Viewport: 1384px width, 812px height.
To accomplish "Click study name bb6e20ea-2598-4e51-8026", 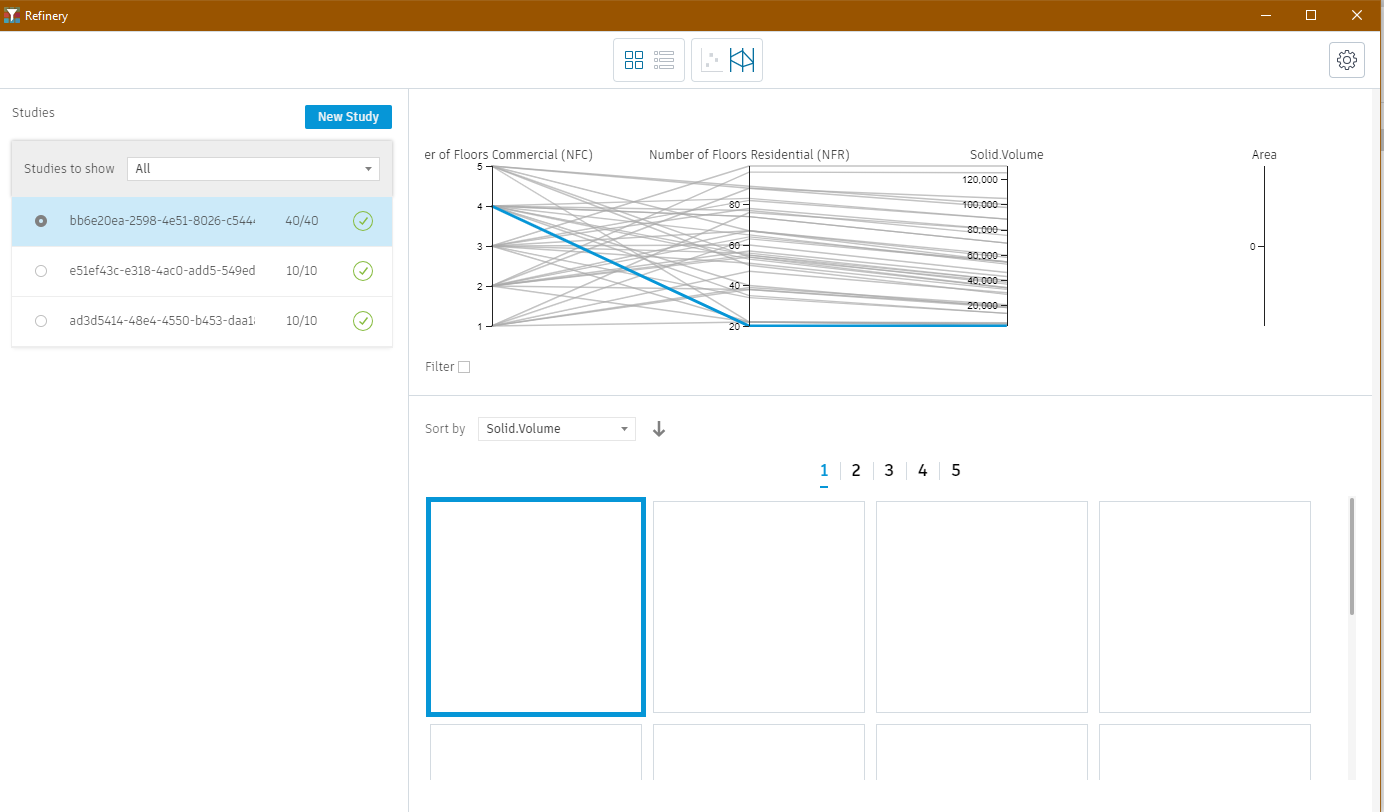I will pyautogui.click(x=162, y=221).
